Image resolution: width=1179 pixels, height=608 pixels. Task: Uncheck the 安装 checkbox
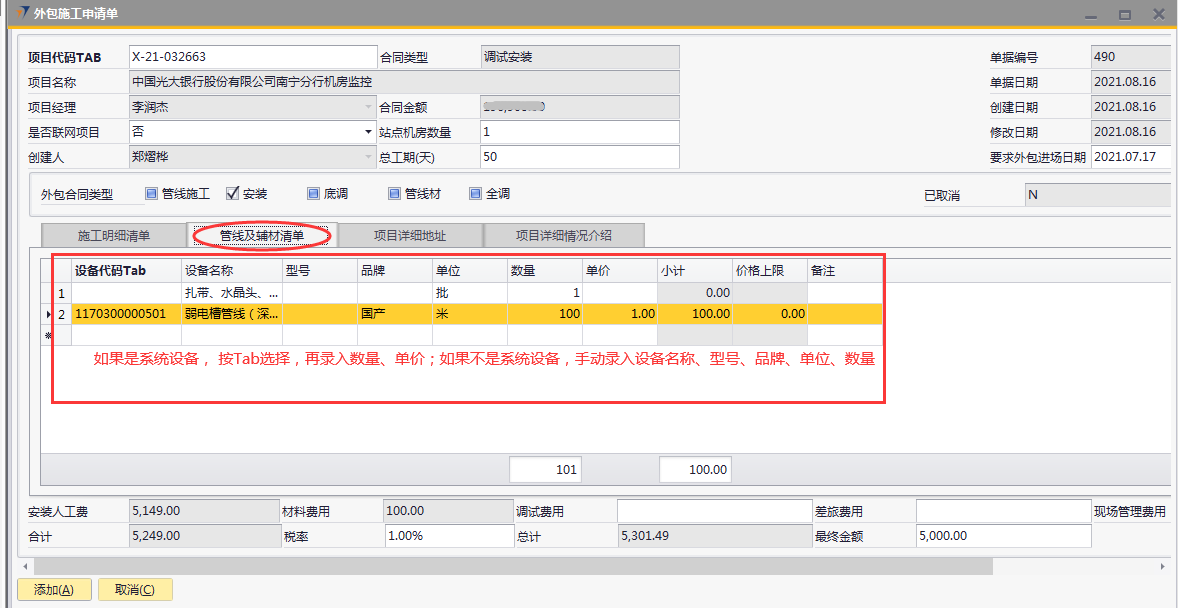232,194
